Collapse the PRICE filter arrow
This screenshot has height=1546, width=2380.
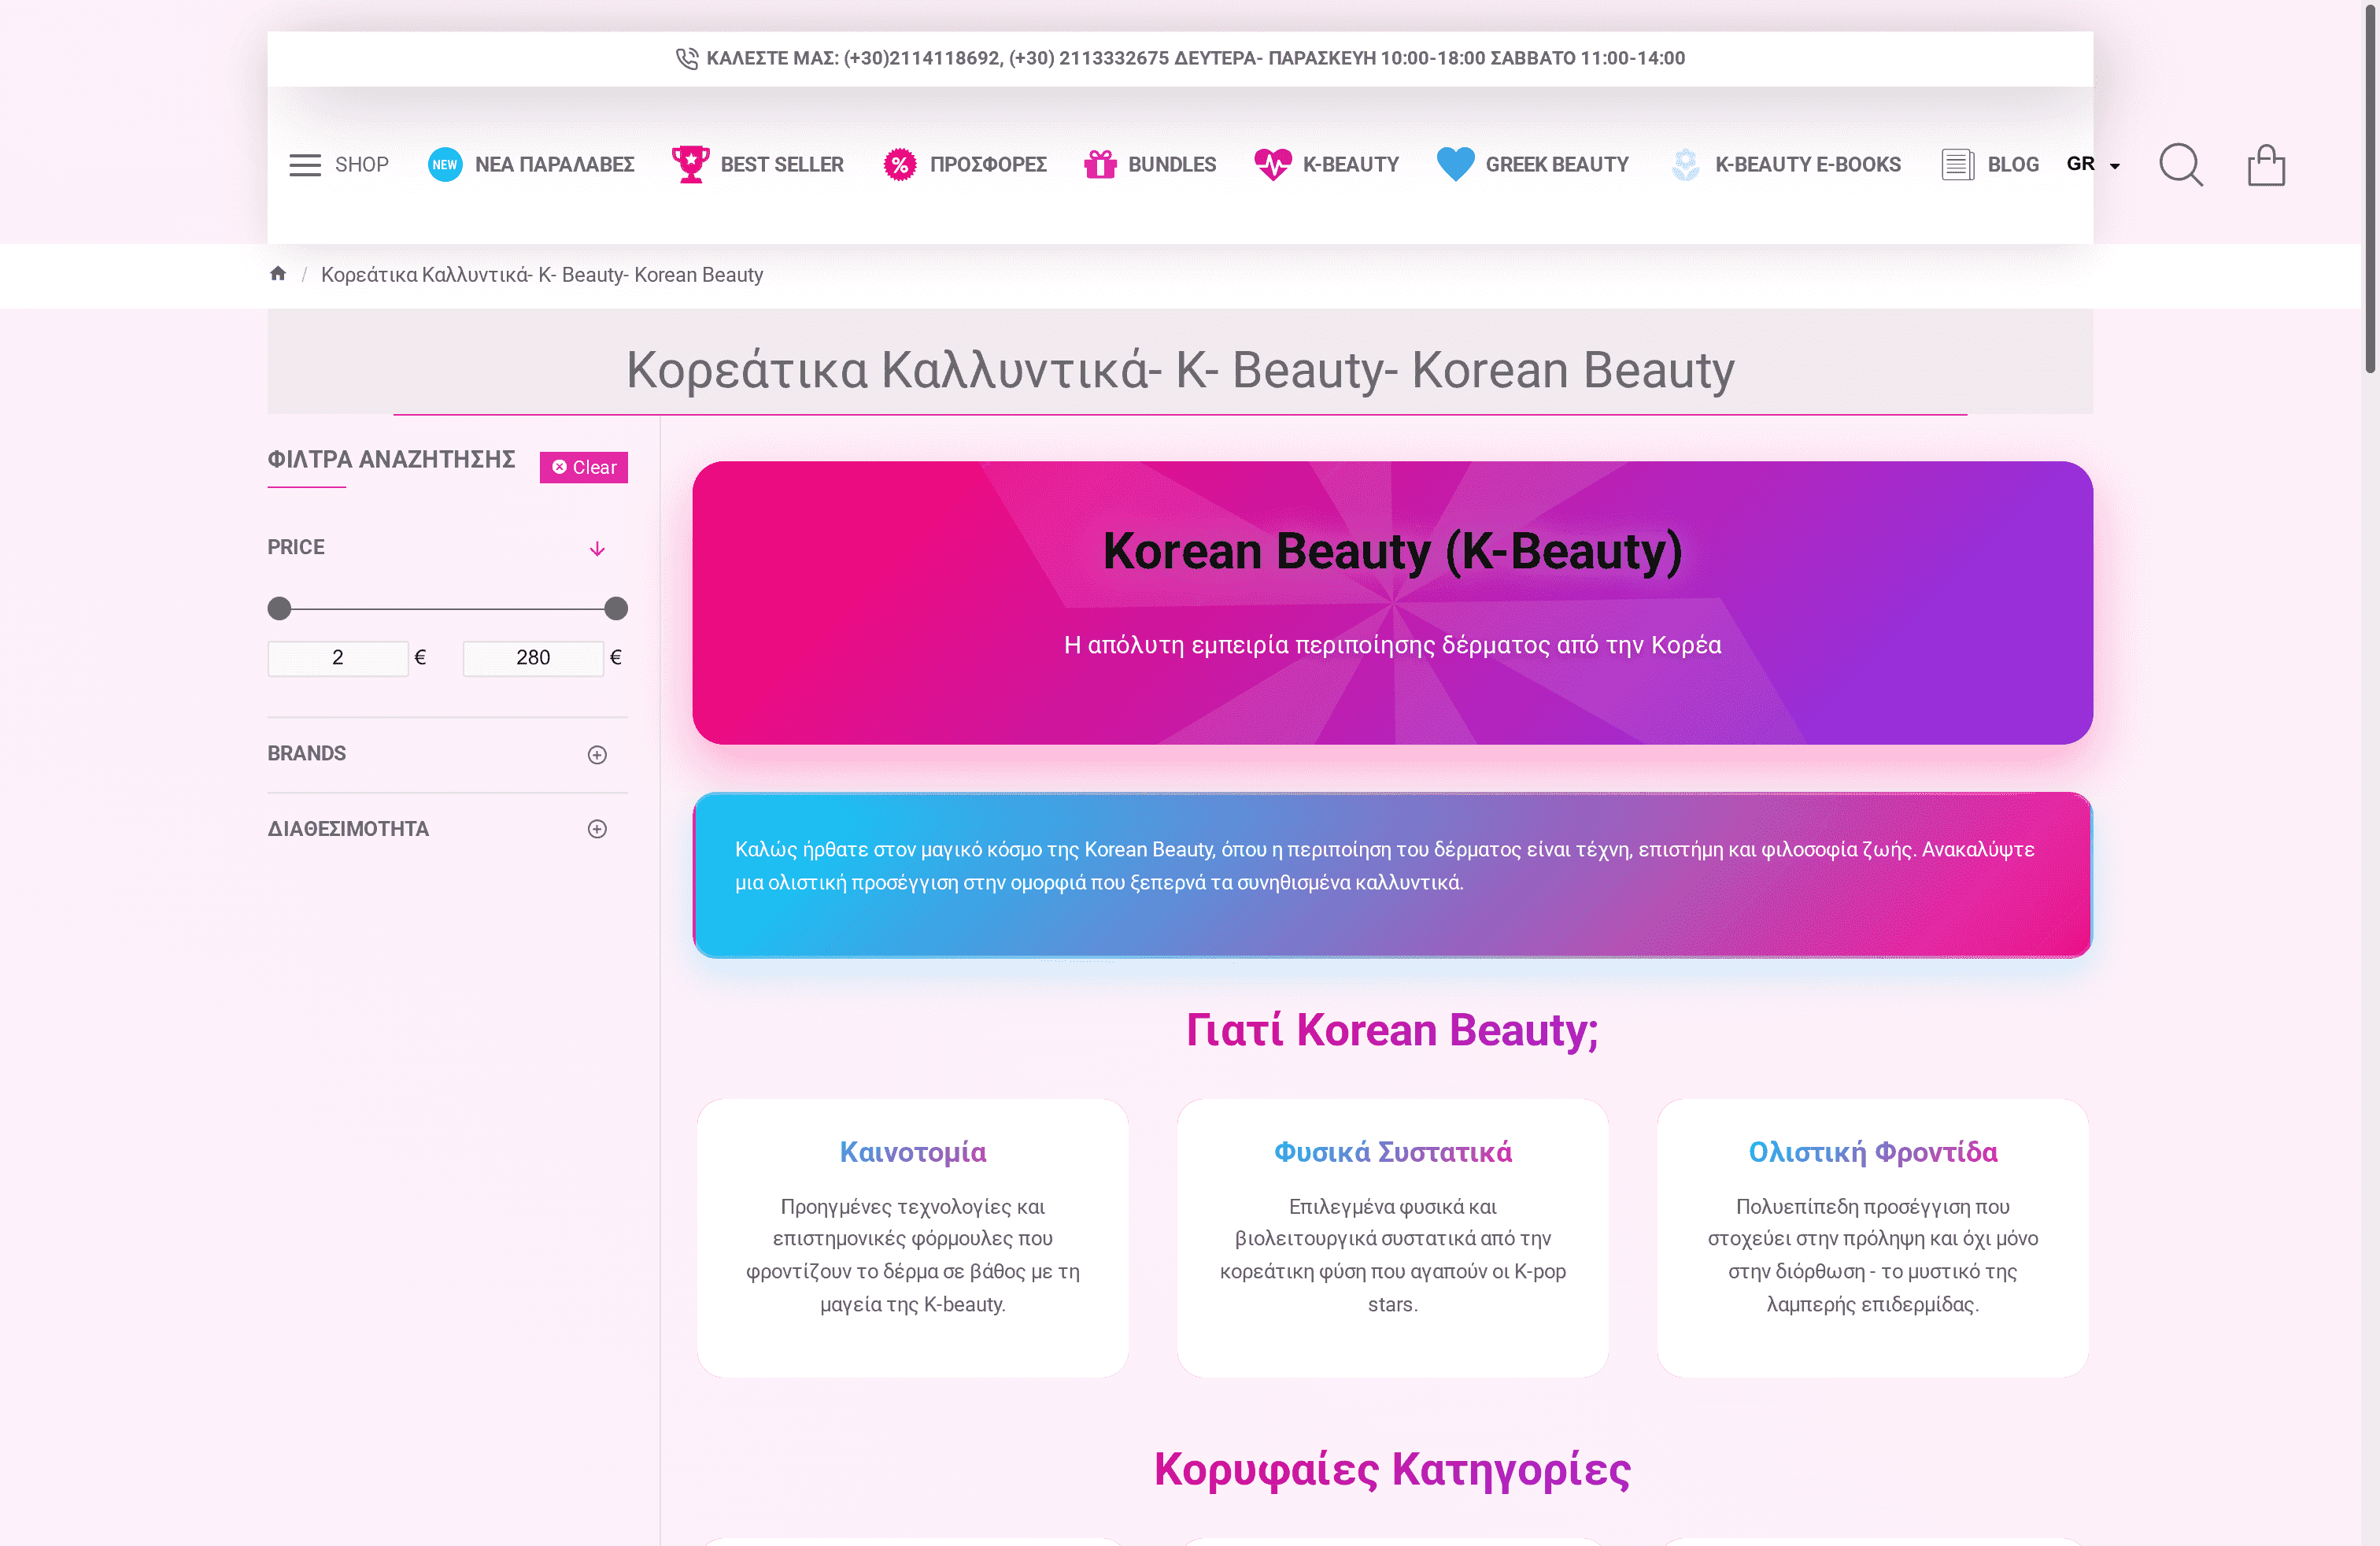pyautogui.click(x=597, y=549)
